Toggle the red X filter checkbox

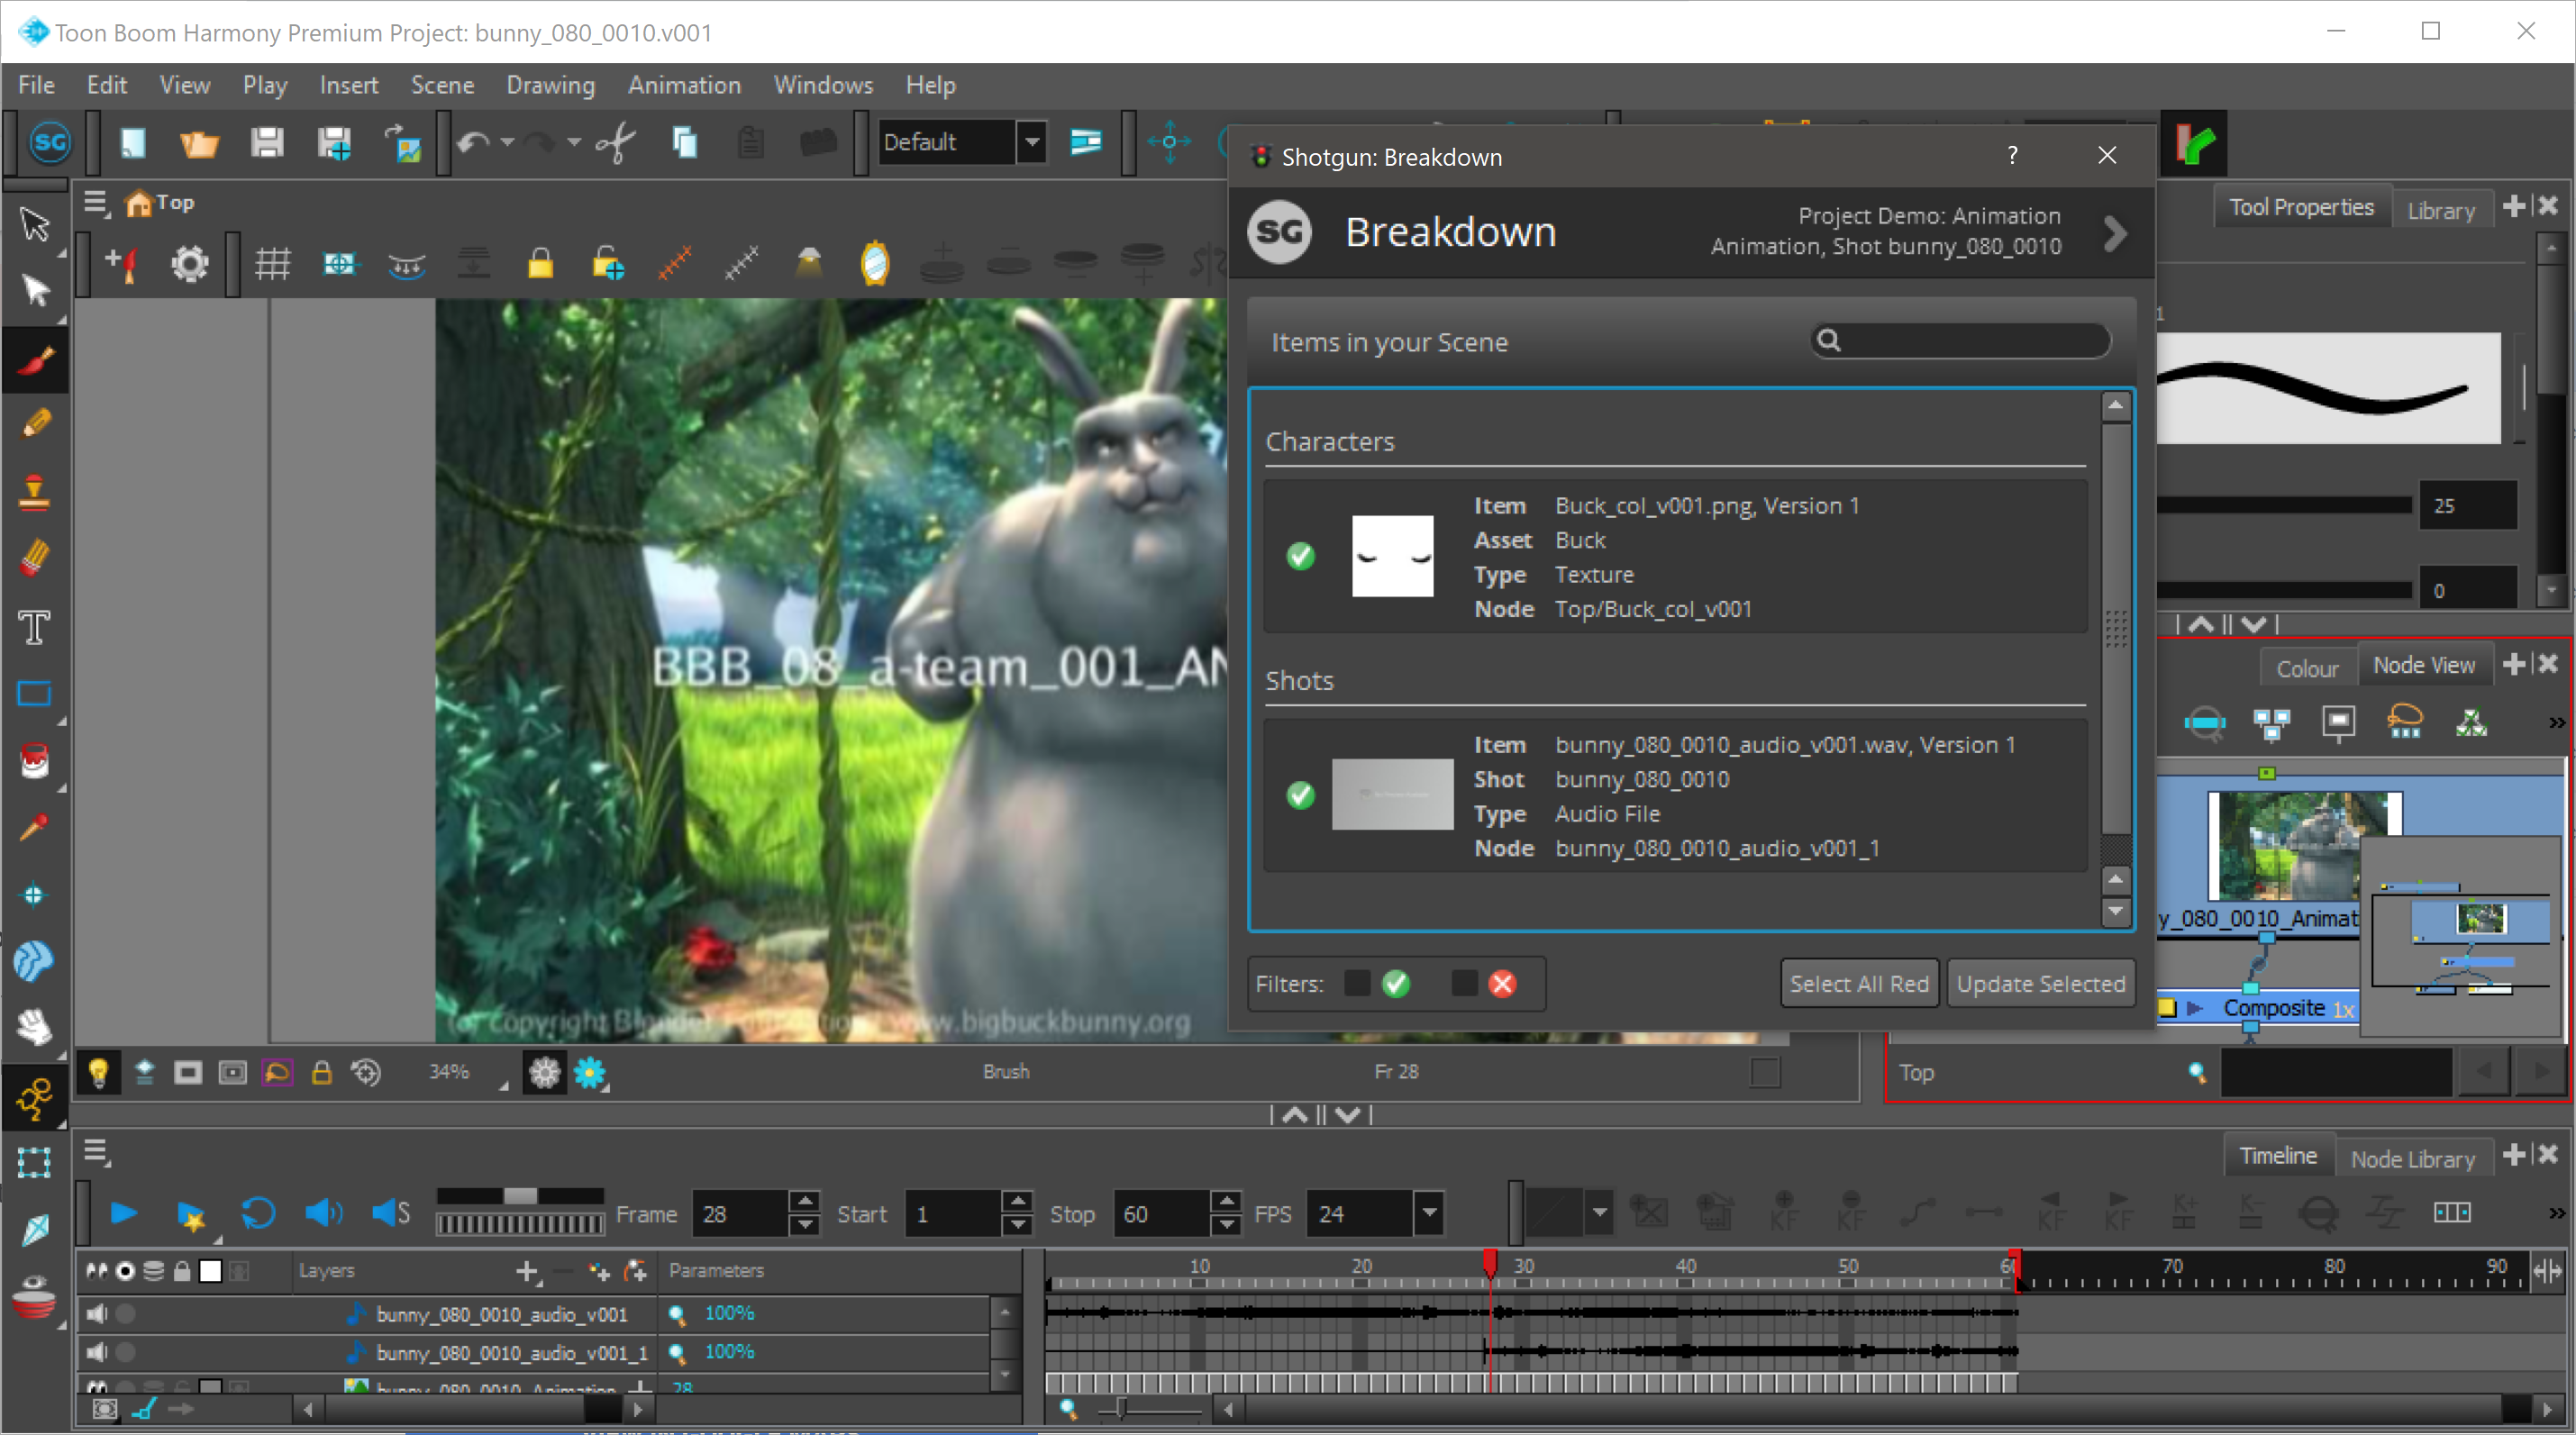pos(1464,983)
